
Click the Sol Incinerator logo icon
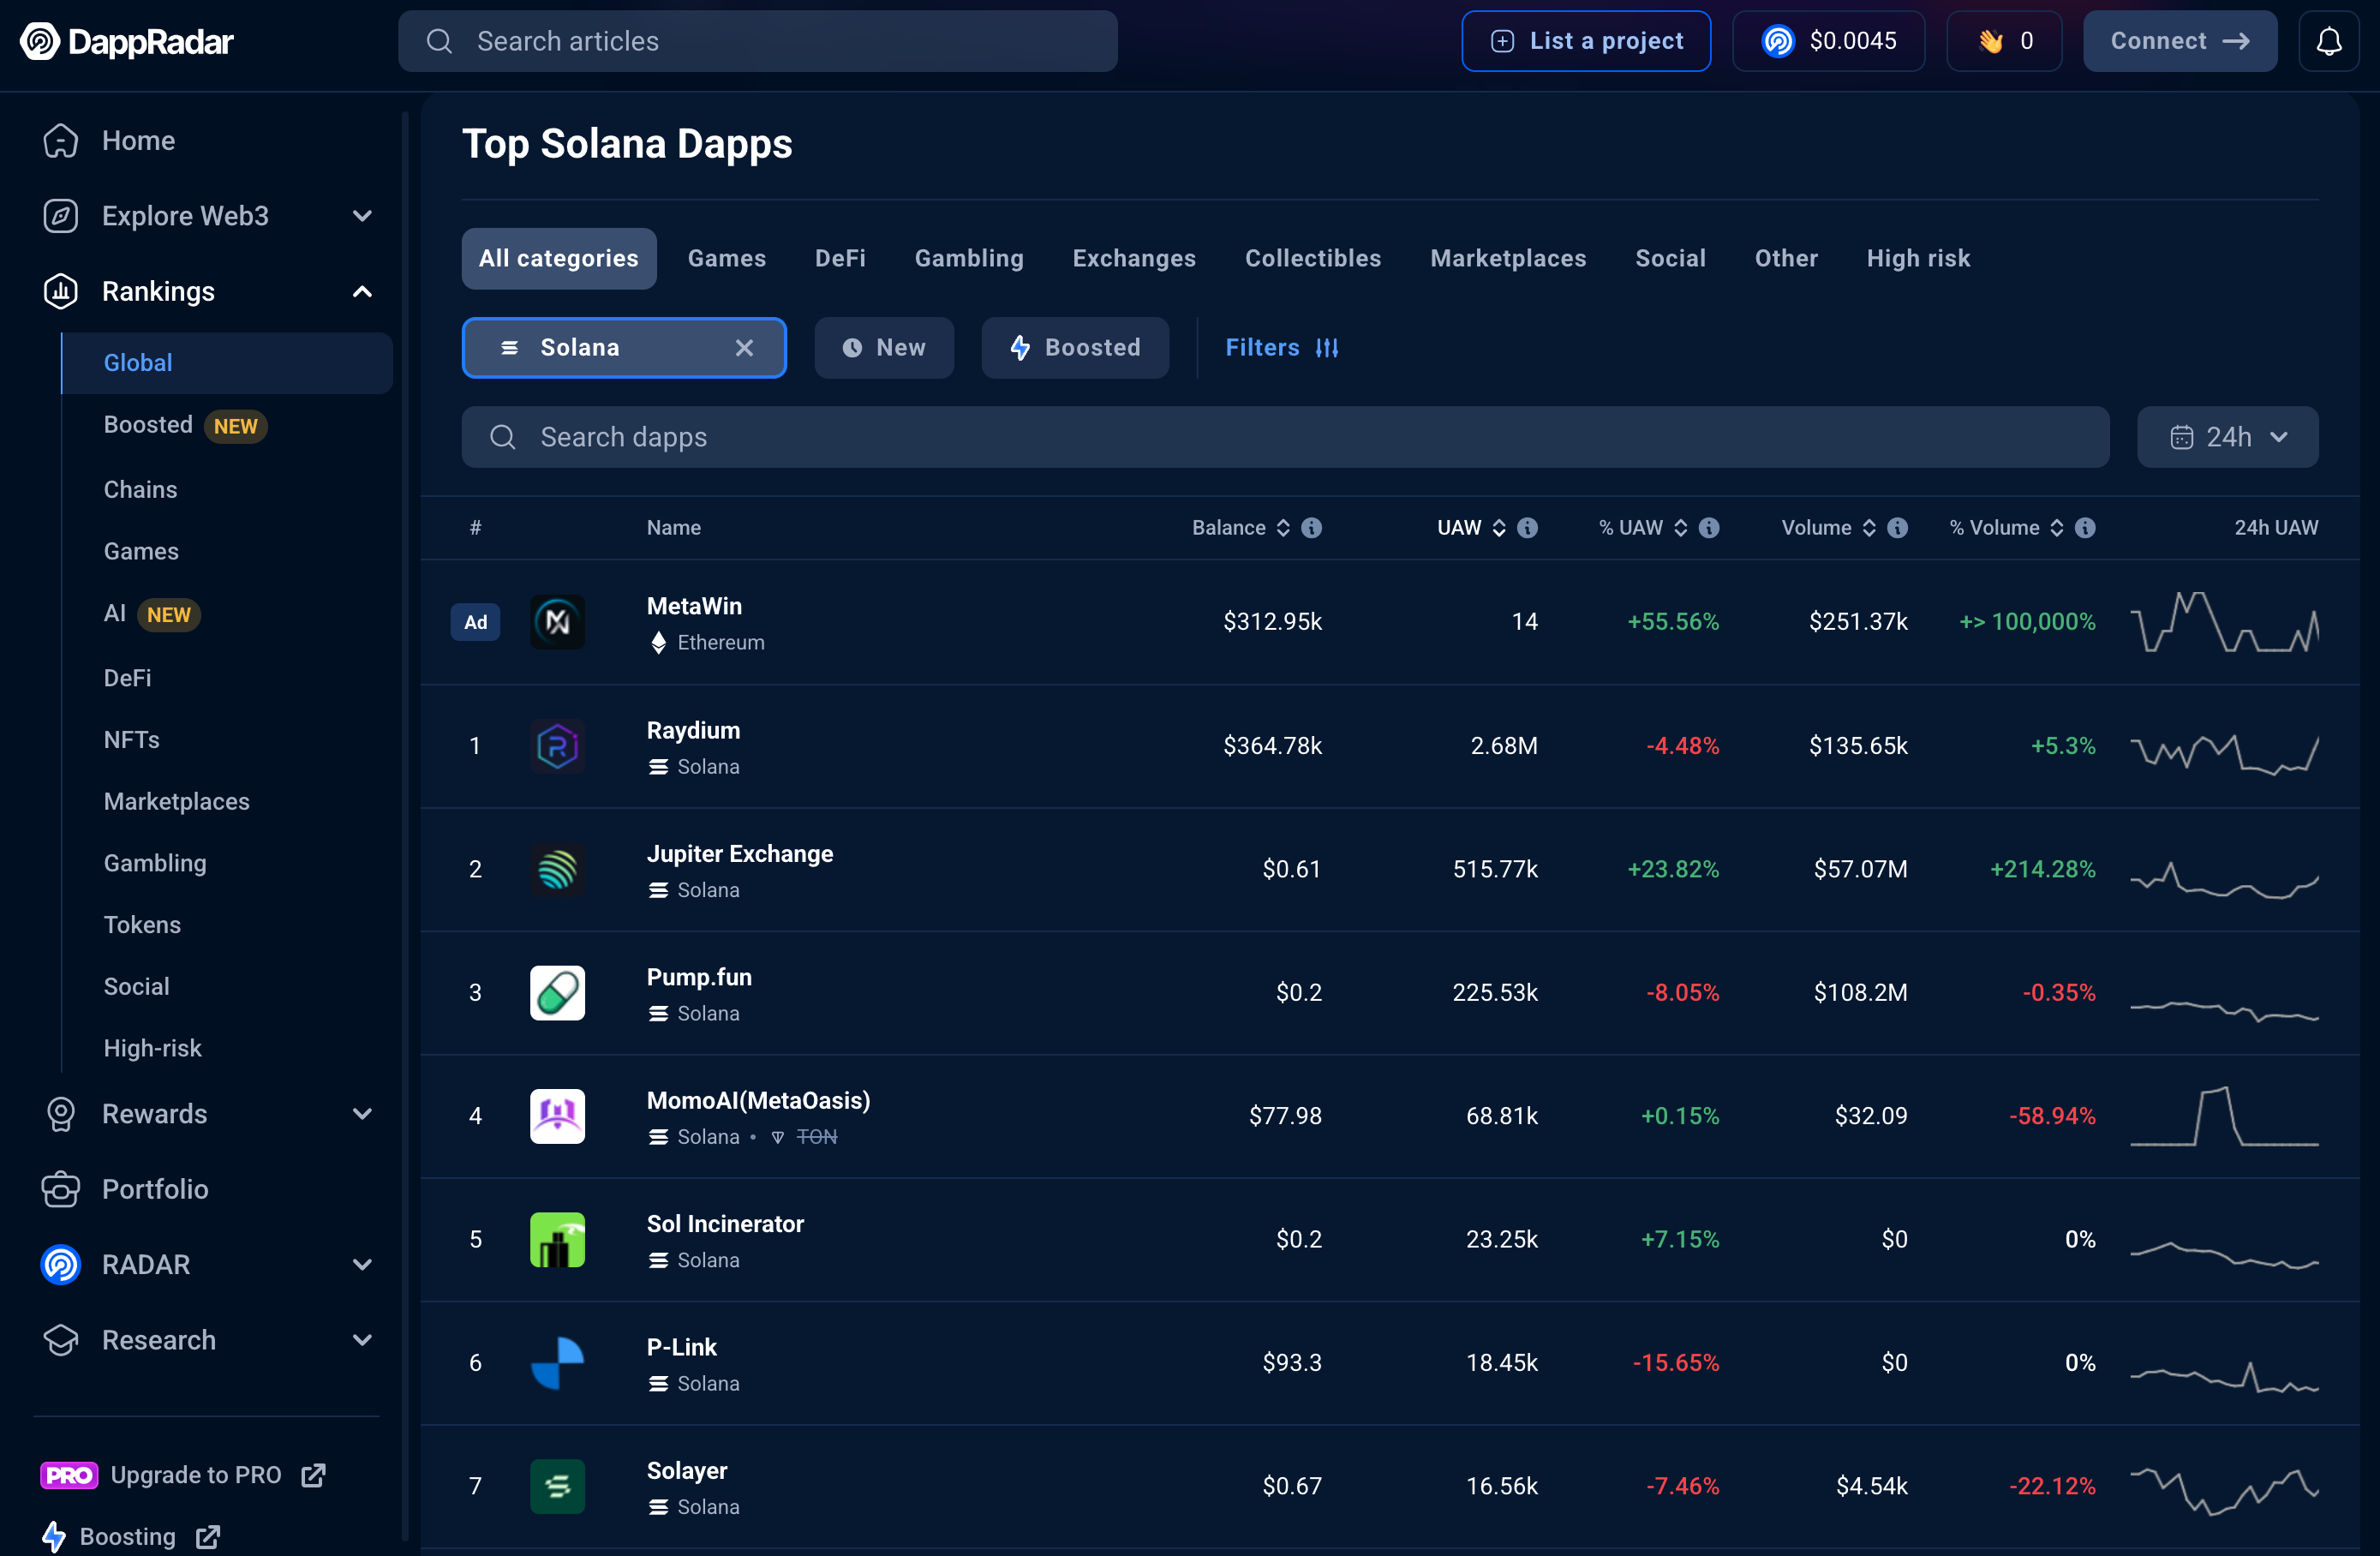pos(557,1239)
